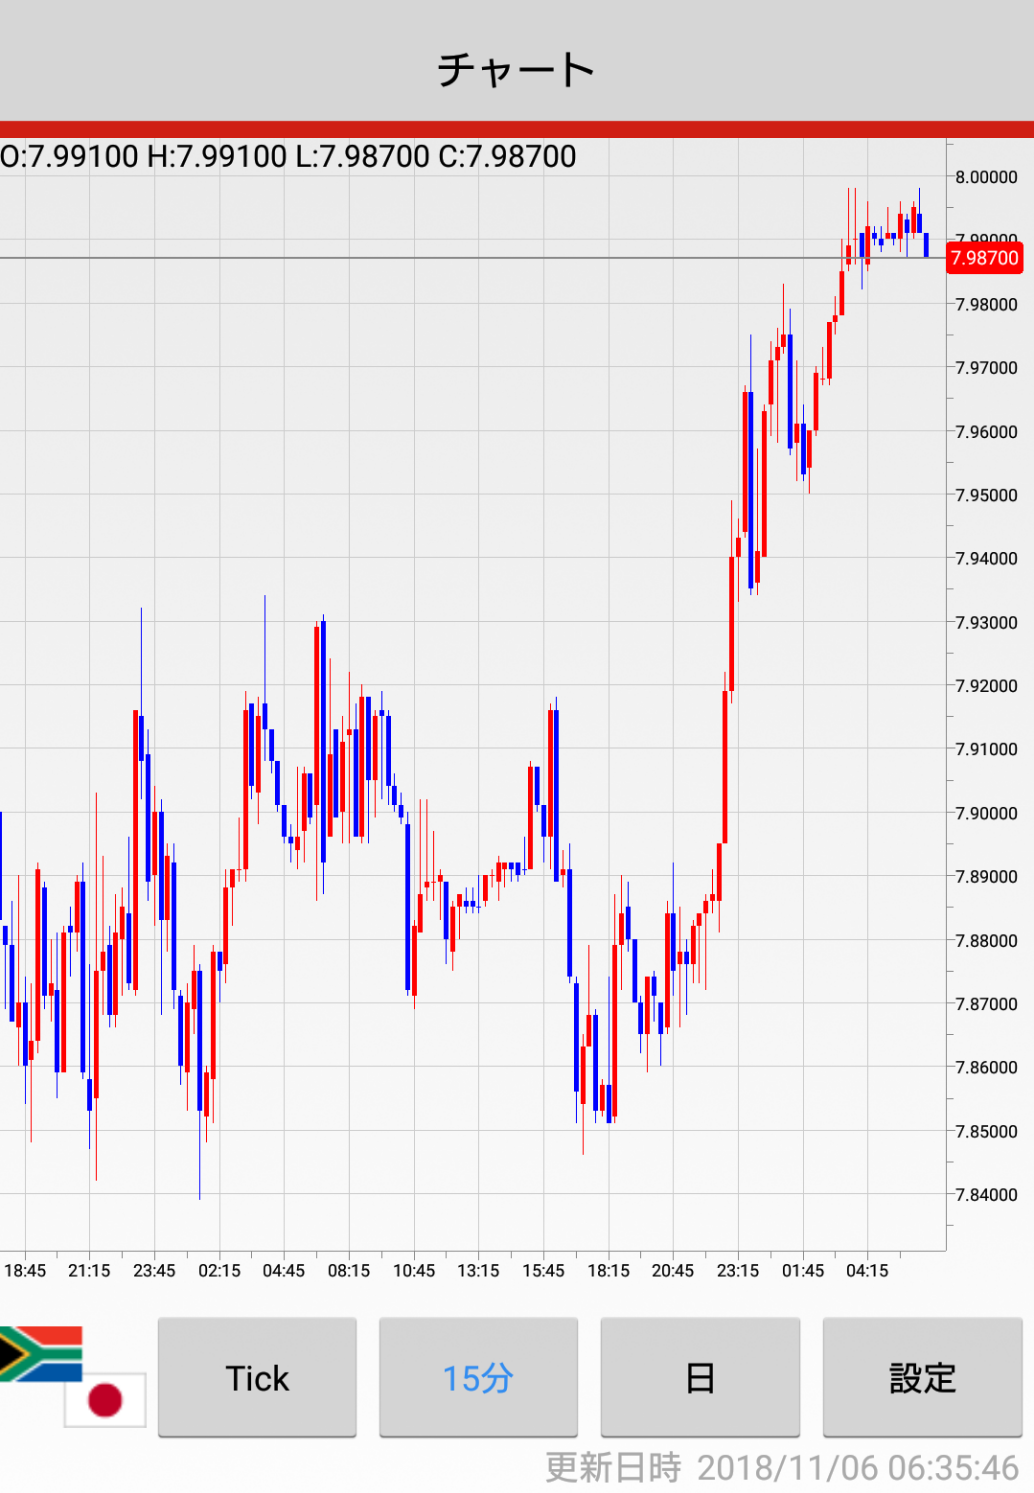
Task: Click the gray horizontal current price line
Action: tap(400, 258)
